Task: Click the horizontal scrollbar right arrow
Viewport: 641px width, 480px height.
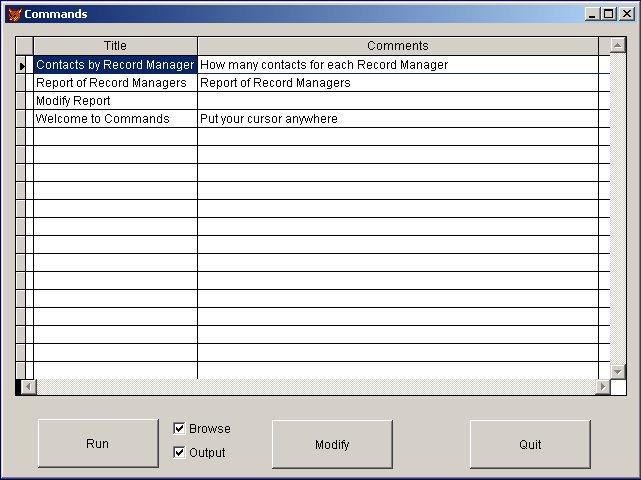Action: pyautogui.click(x=603, y=386)
